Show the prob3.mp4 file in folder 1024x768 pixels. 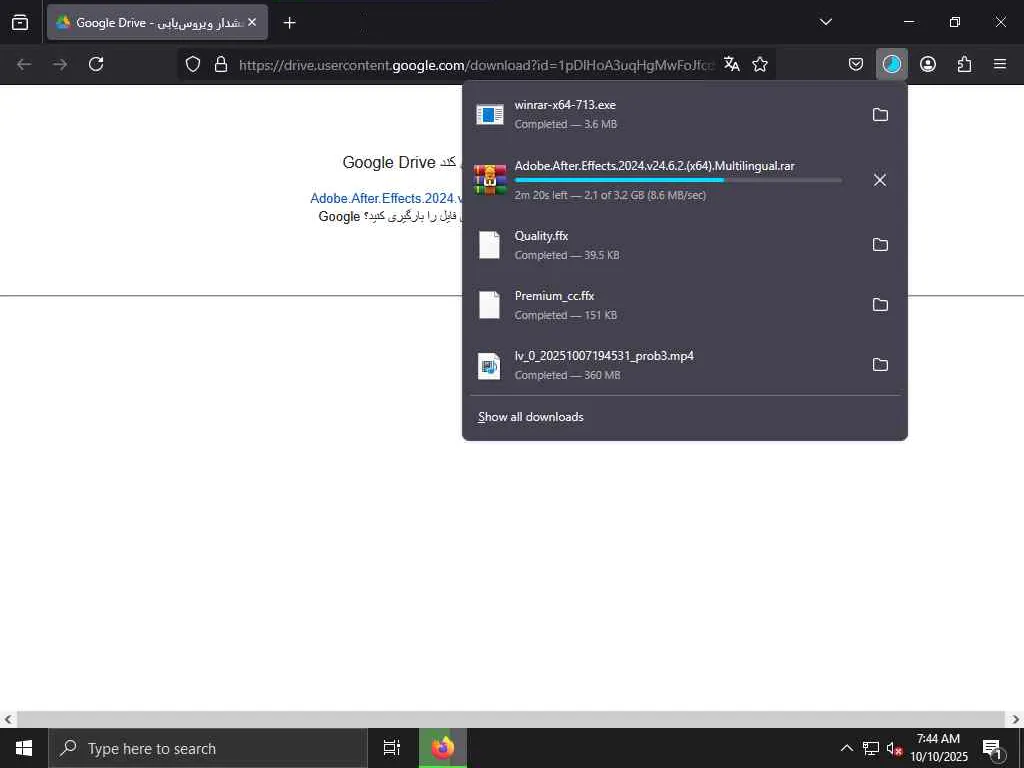pyautogui.click(x=880, y=364)
